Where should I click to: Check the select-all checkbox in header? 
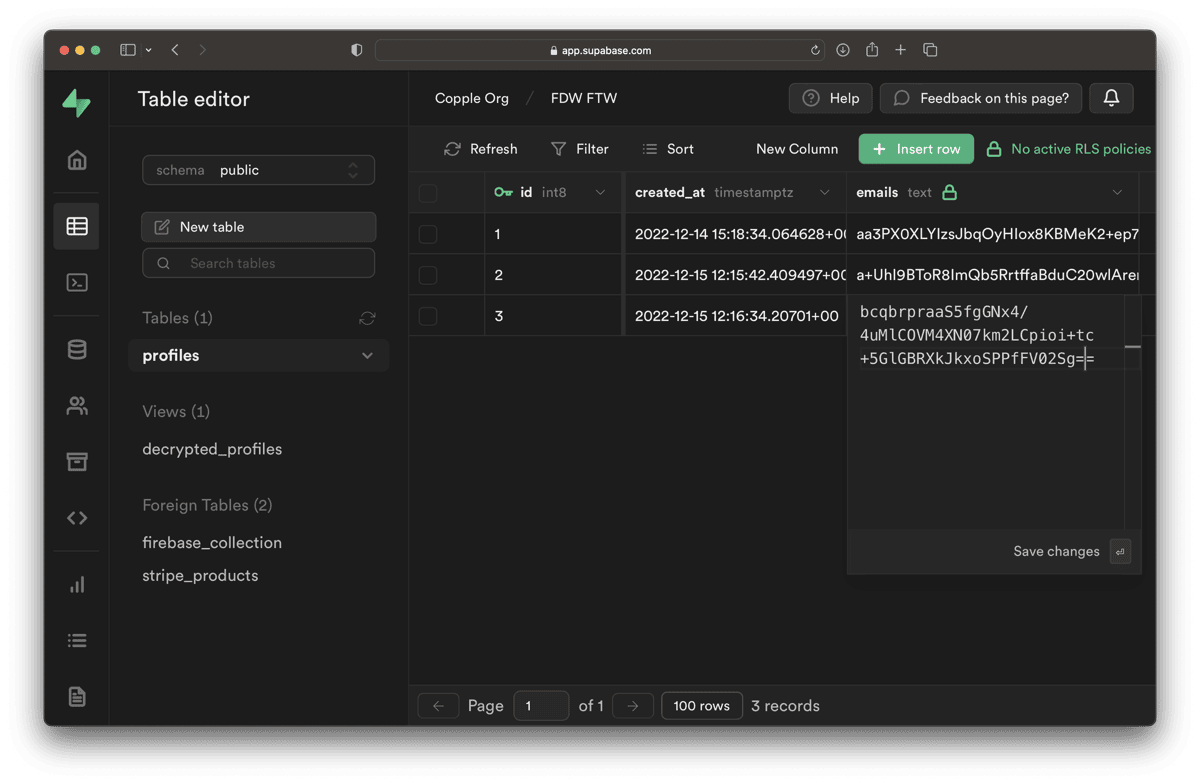click(x=428, y=192)
